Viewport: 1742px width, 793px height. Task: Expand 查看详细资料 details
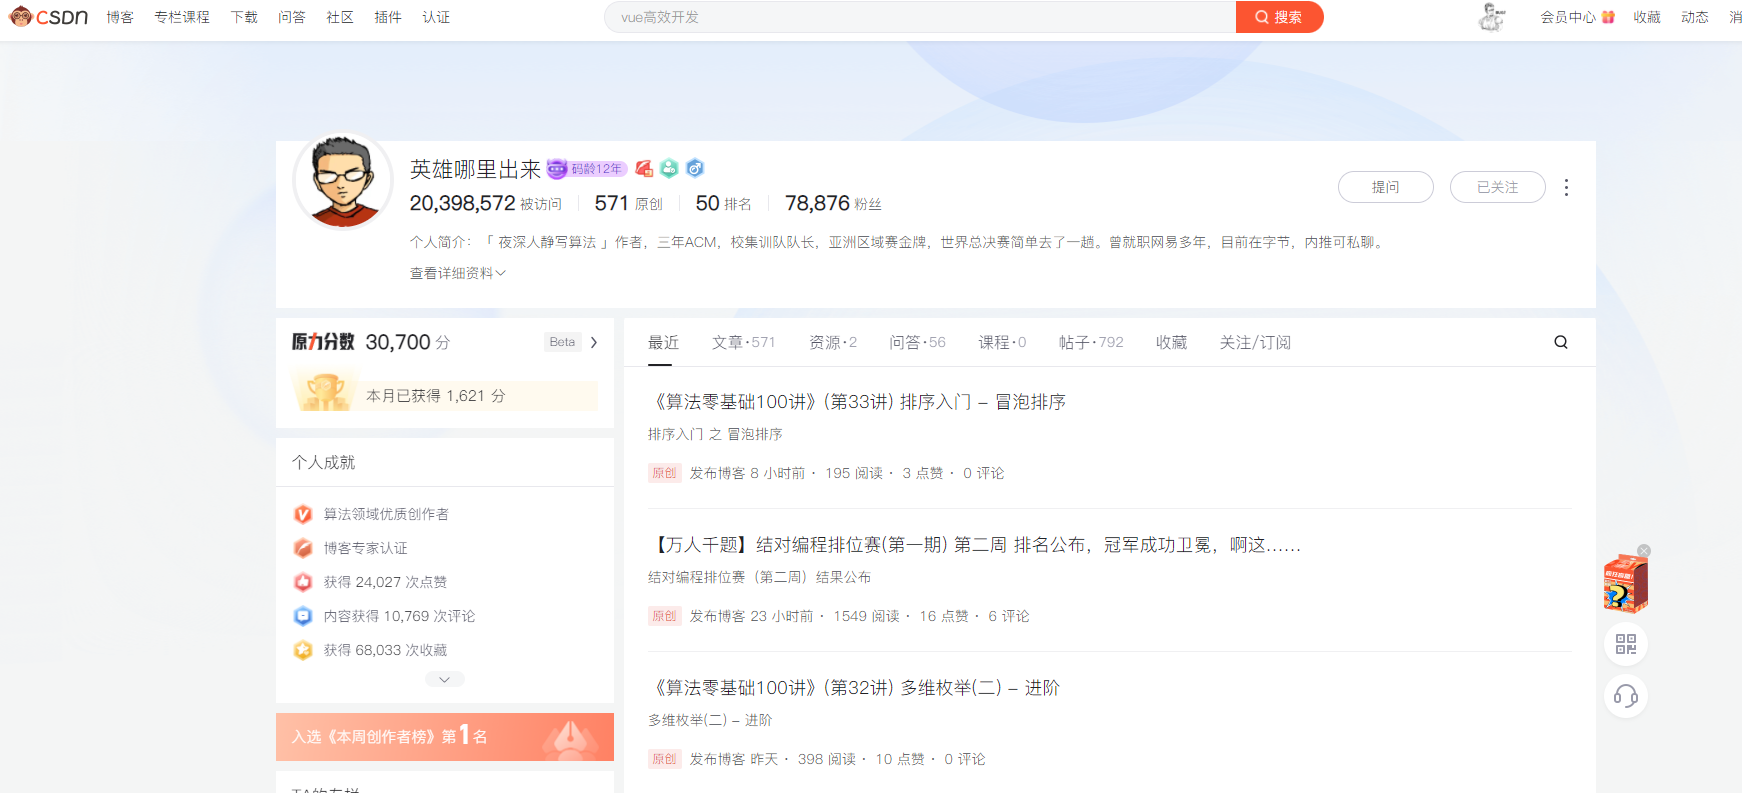pyautogui.click(x=458, y=273)
